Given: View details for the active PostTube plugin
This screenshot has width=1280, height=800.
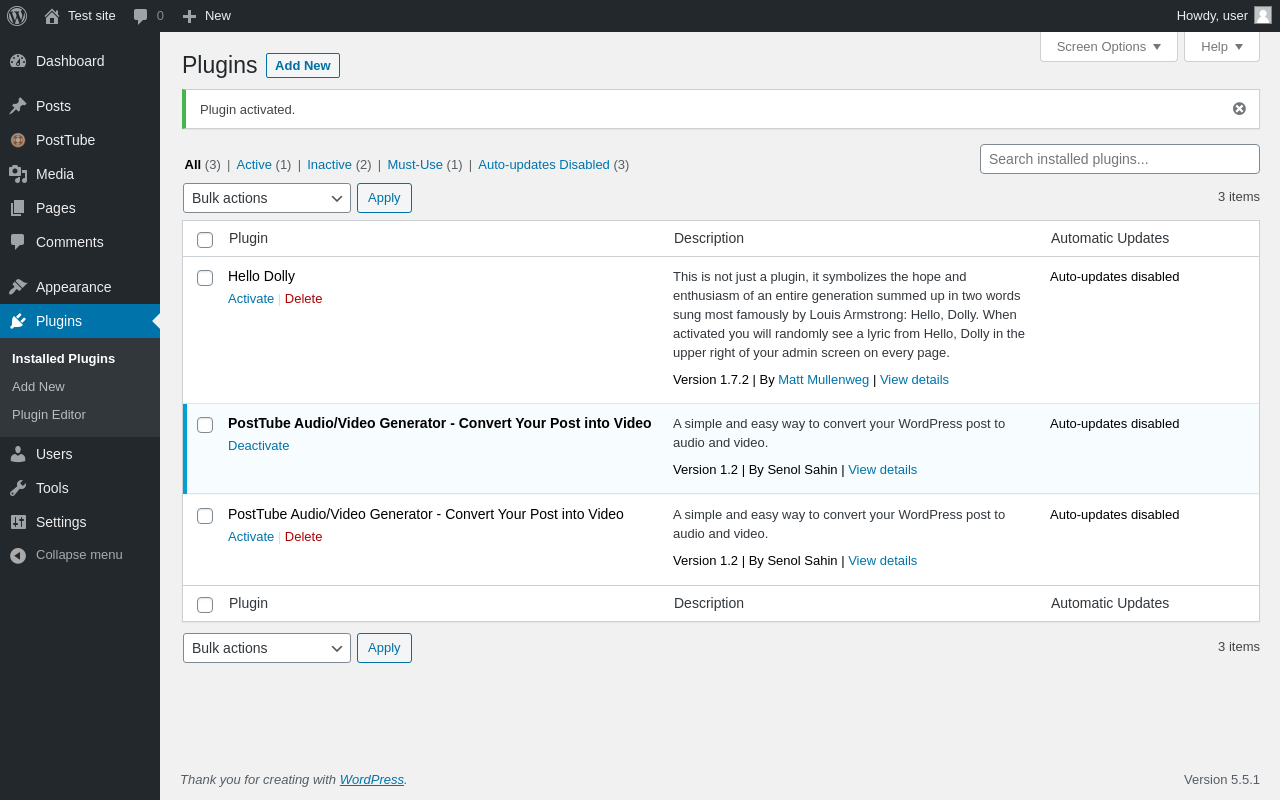Looking at the screenshot, I should click(x=883, y=470).
